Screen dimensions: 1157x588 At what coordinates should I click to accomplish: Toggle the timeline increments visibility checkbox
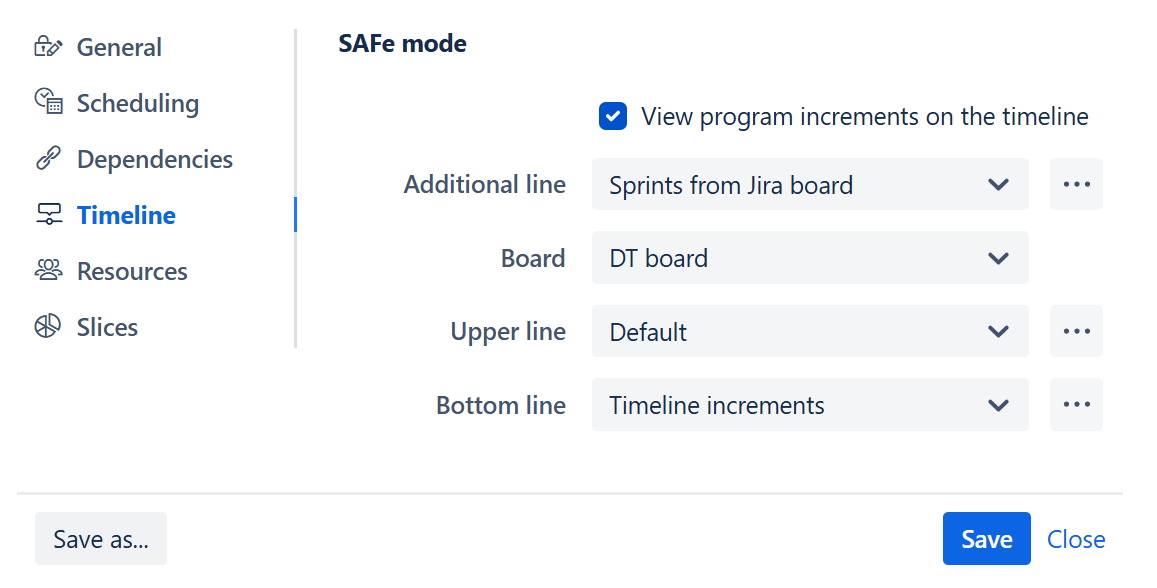pos(612,116)
